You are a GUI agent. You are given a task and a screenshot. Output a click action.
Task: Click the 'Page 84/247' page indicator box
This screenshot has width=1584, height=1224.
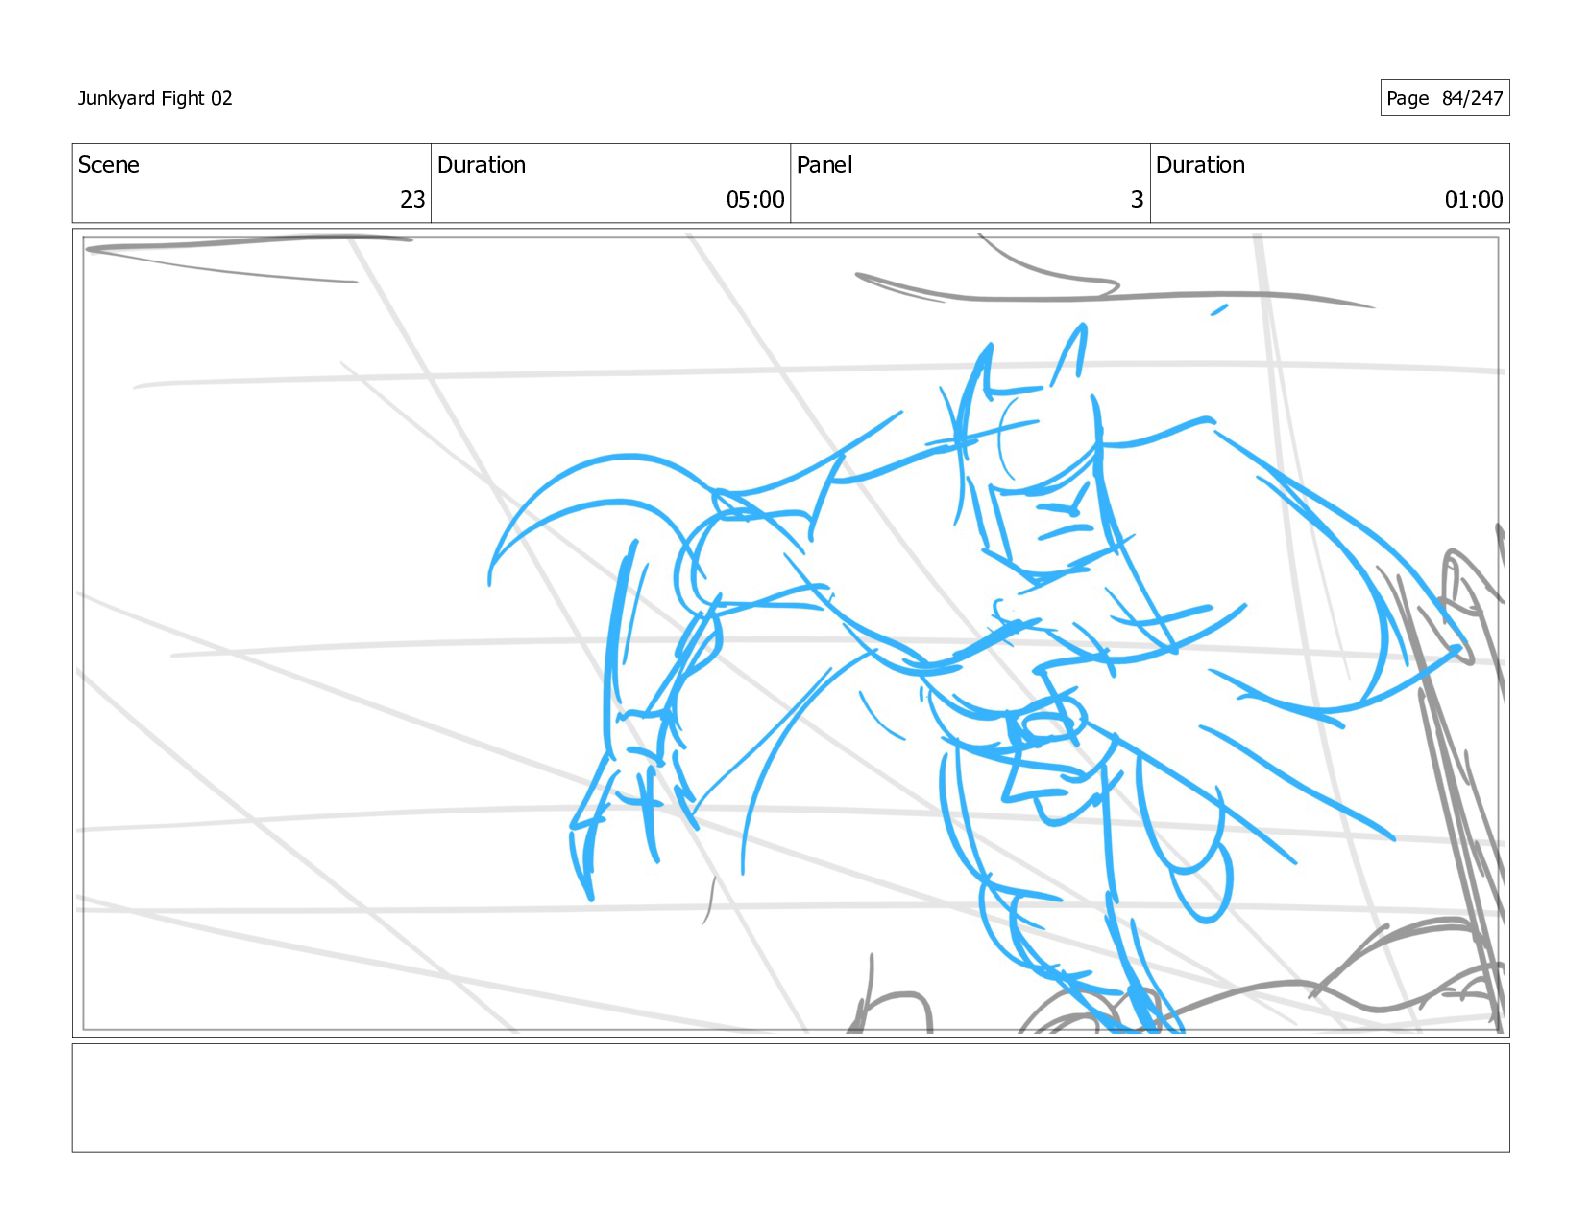click(x=1444, y=98)
